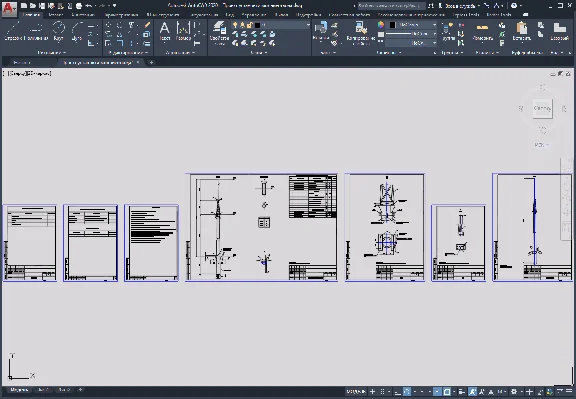Choose the Mirror tool in Редактирование panel
Viewport: 576px width, 399px height.
(x=119, y=34)
